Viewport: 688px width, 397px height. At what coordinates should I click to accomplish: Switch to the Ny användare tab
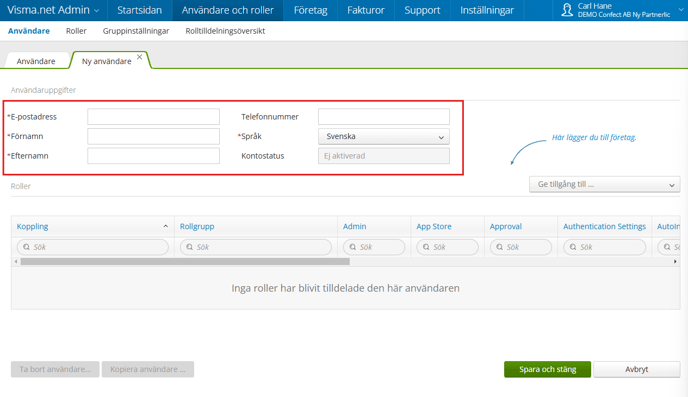(107, 61)
